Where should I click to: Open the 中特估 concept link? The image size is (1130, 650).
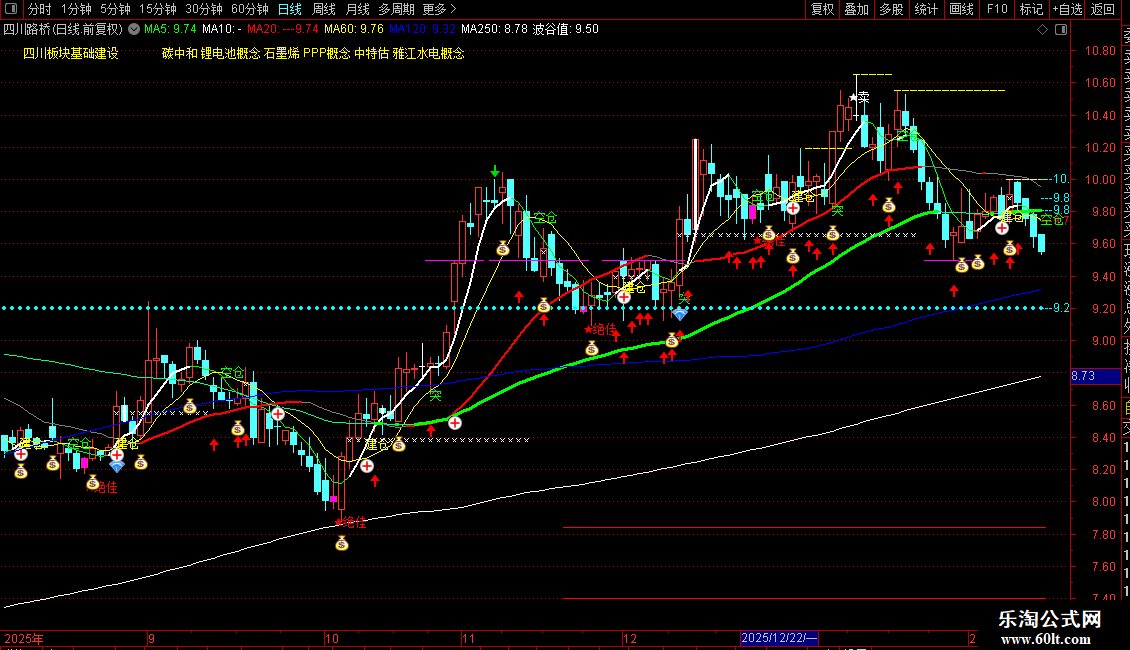click(x=371, y=53)
